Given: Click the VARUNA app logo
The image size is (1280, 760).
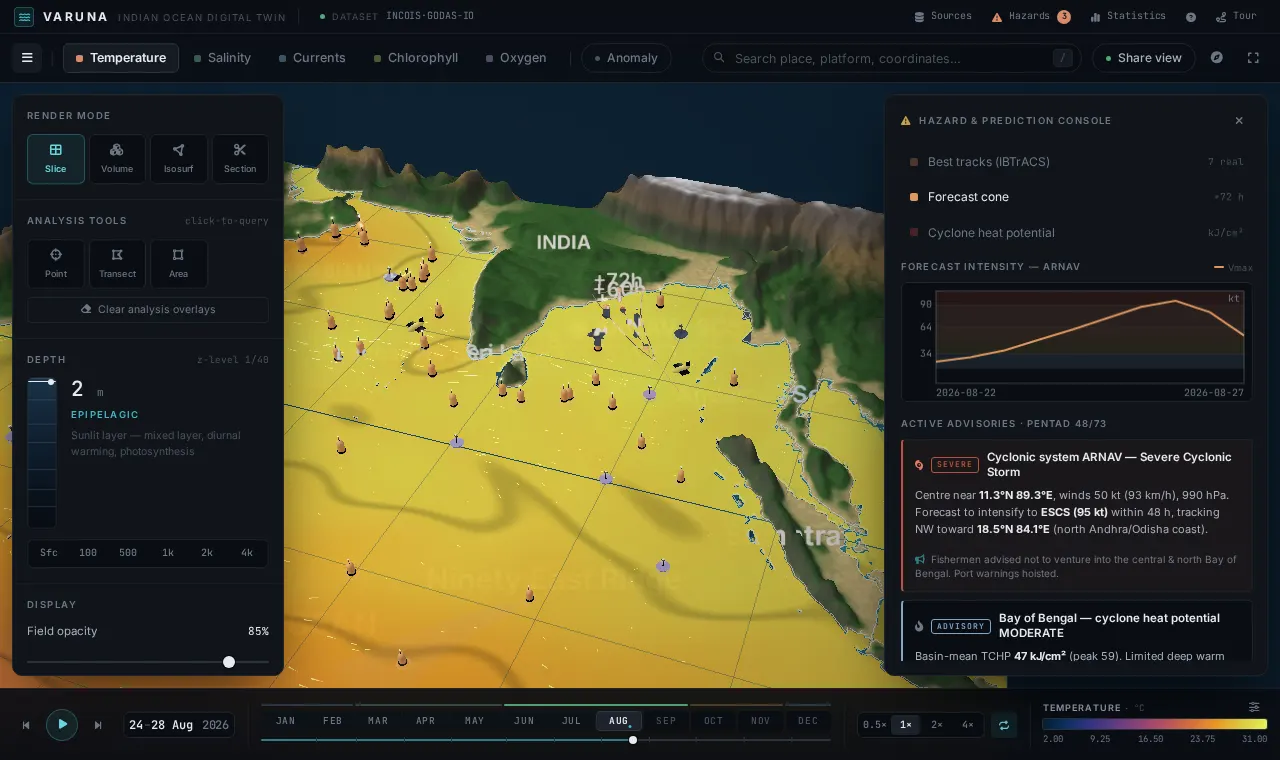Looking at the screenshot, I should tap(24, 17).
